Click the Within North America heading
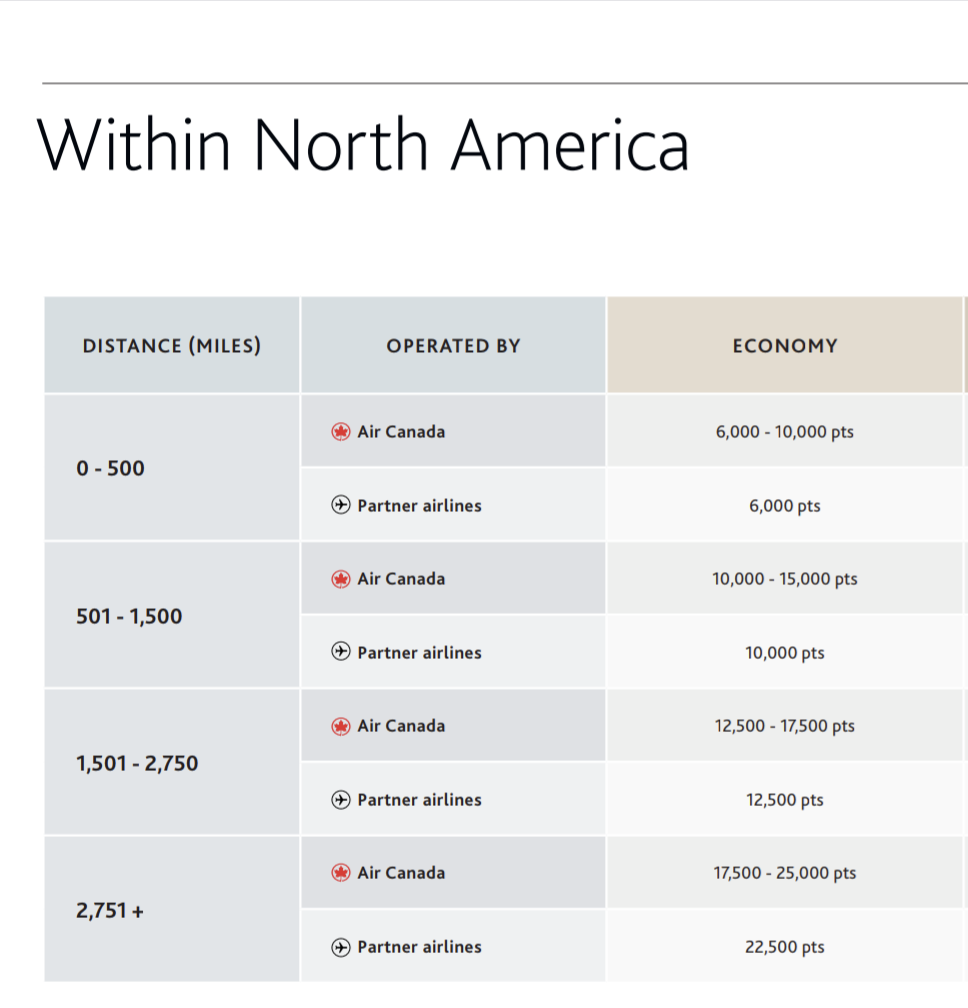 (x=364, y=144)
